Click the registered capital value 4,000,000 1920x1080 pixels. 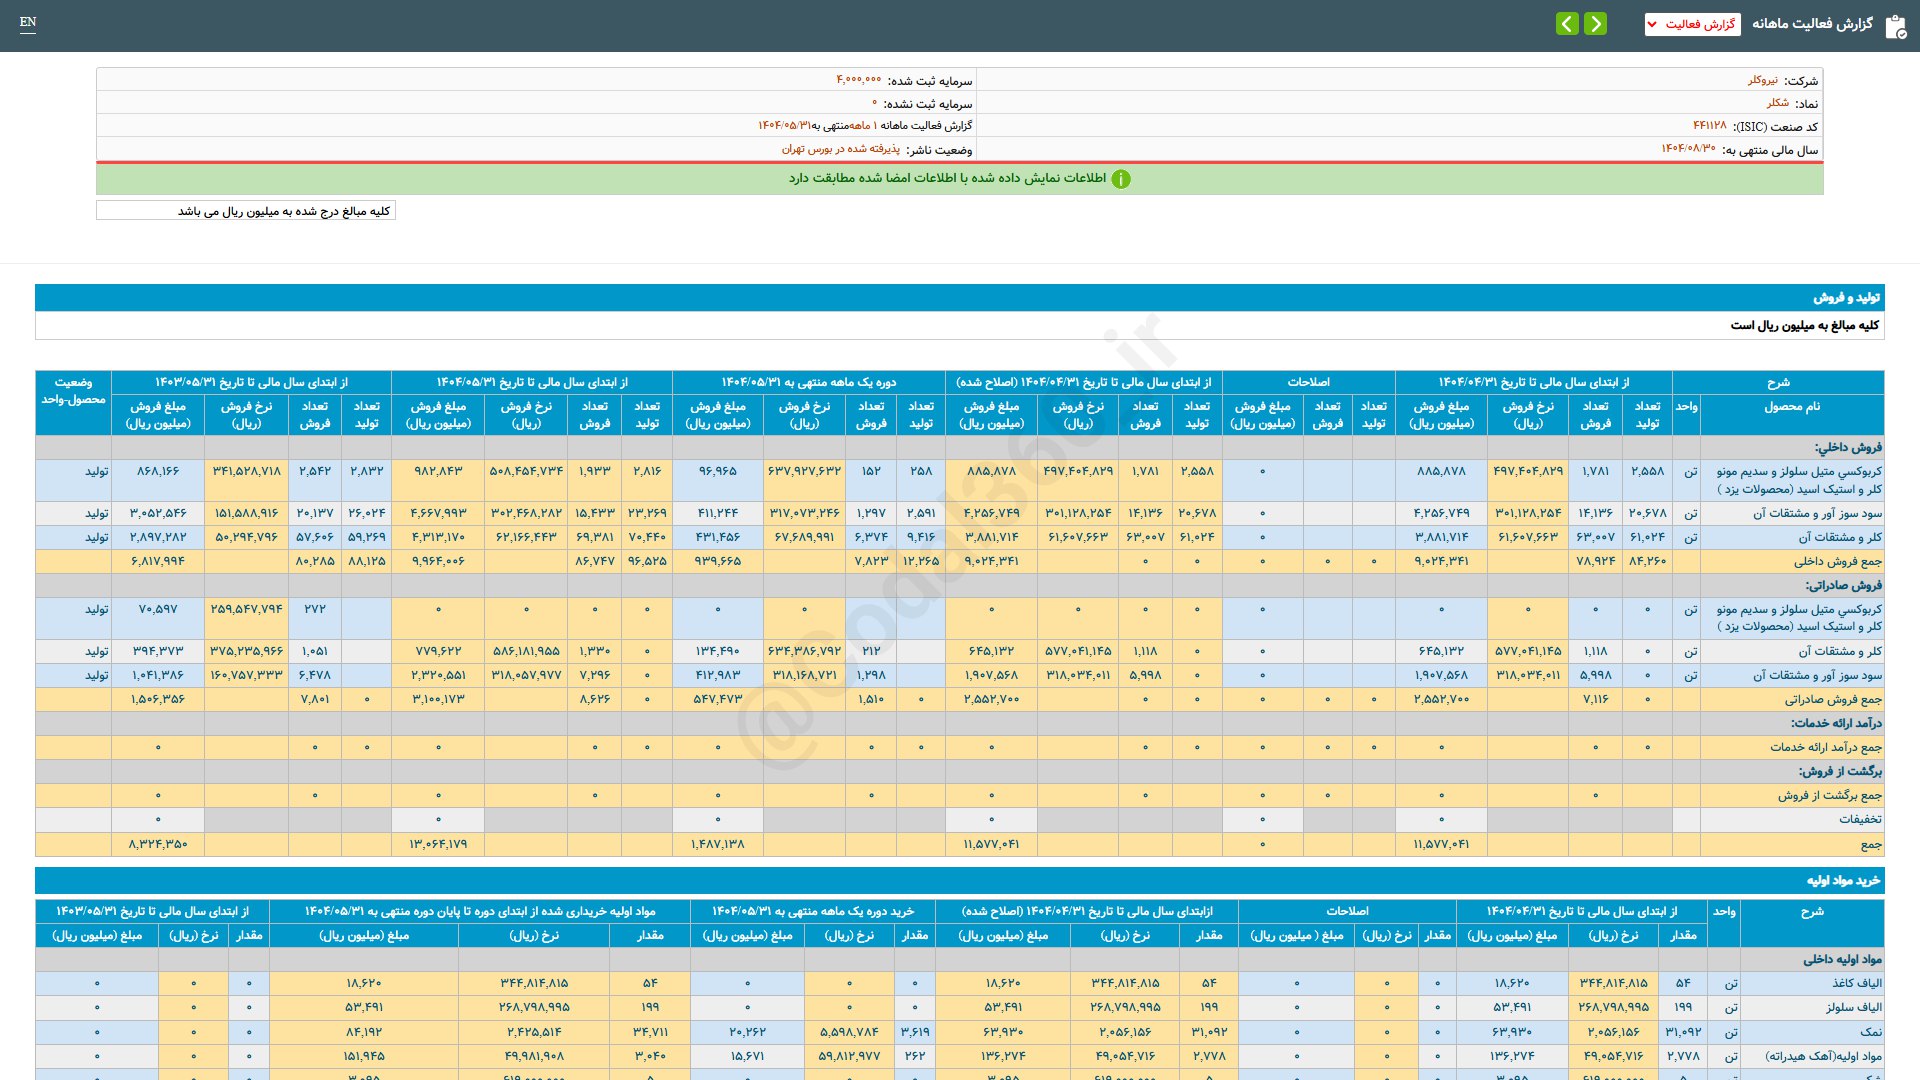coord(858,80)
